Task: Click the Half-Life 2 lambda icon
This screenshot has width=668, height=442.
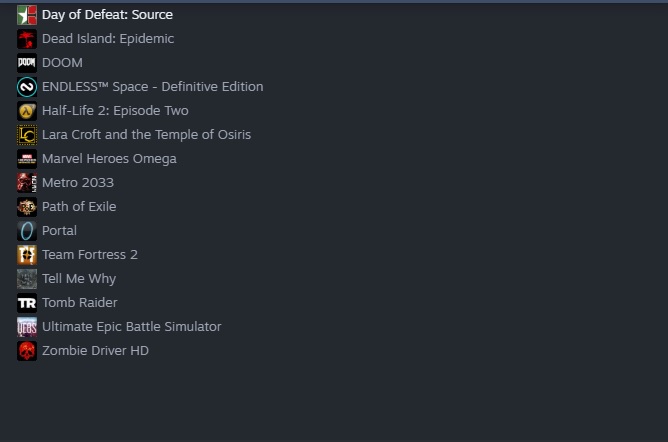Action: 27,111
